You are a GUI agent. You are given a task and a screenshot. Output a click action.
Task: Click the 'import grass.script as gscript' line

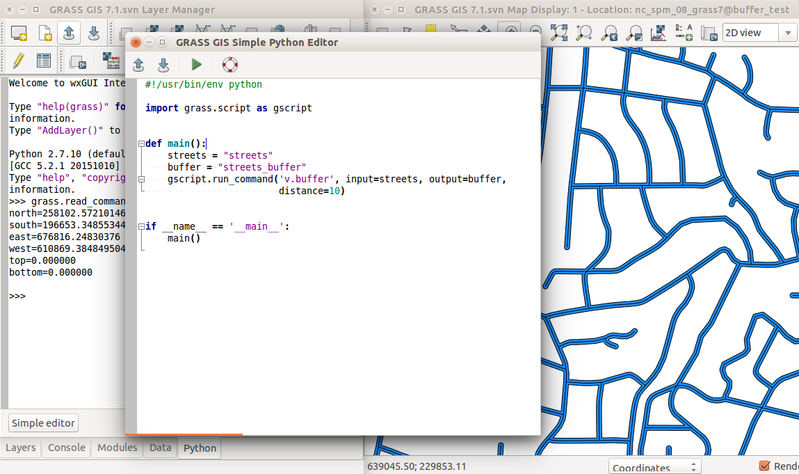pyautogui.click(x=228, y=108)
